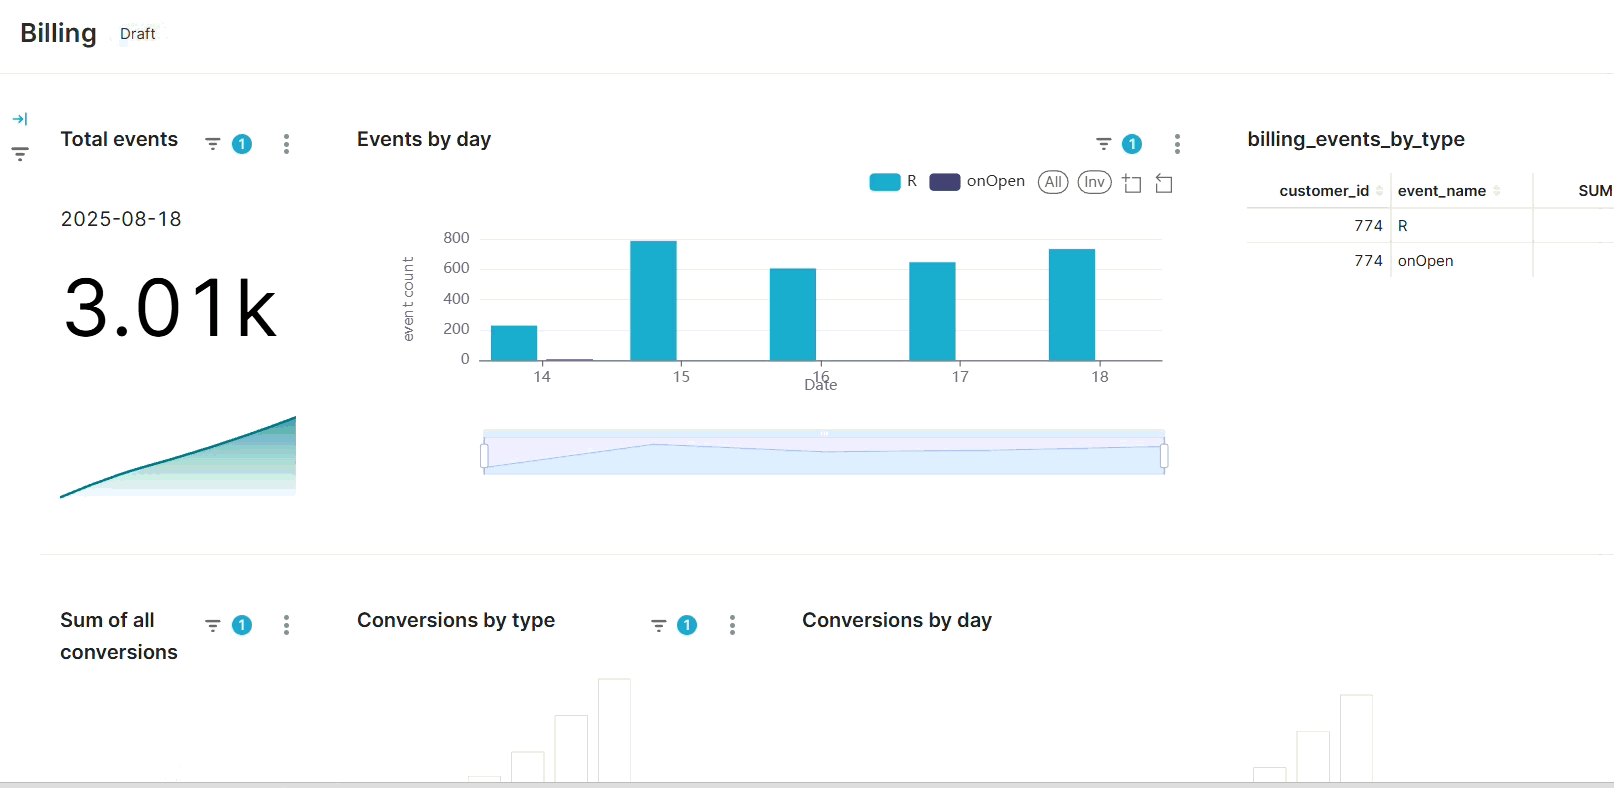Open the Total events three-dot menu
Viewport: 1614px width, 788px height.
(x=286, y=144)
